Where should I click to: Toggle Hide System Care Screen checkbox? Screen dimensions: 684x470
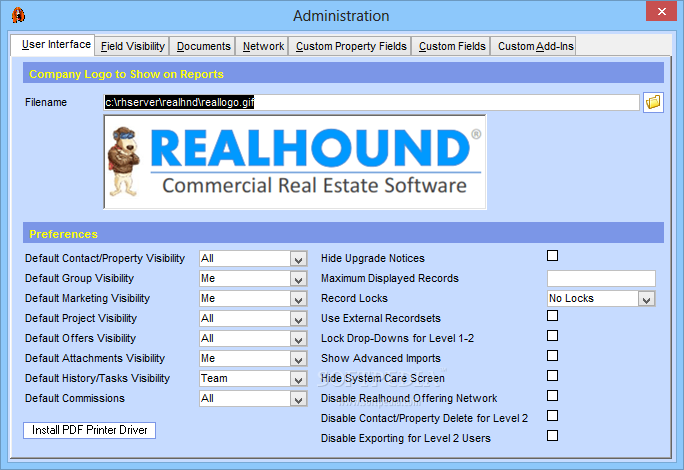tap(552, 376)
